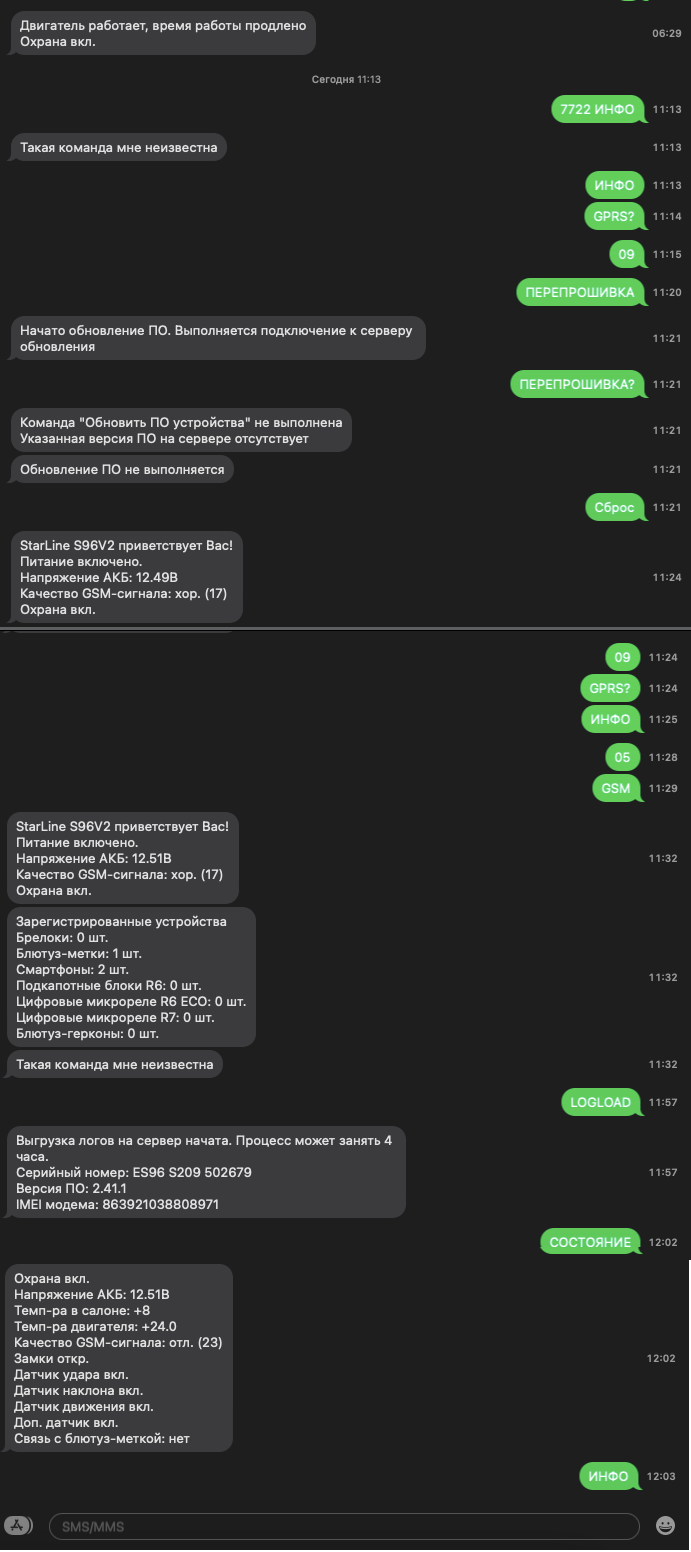
Task: Select the "Выгрузка логов на сервер" message
Action: pos(206,1172)
